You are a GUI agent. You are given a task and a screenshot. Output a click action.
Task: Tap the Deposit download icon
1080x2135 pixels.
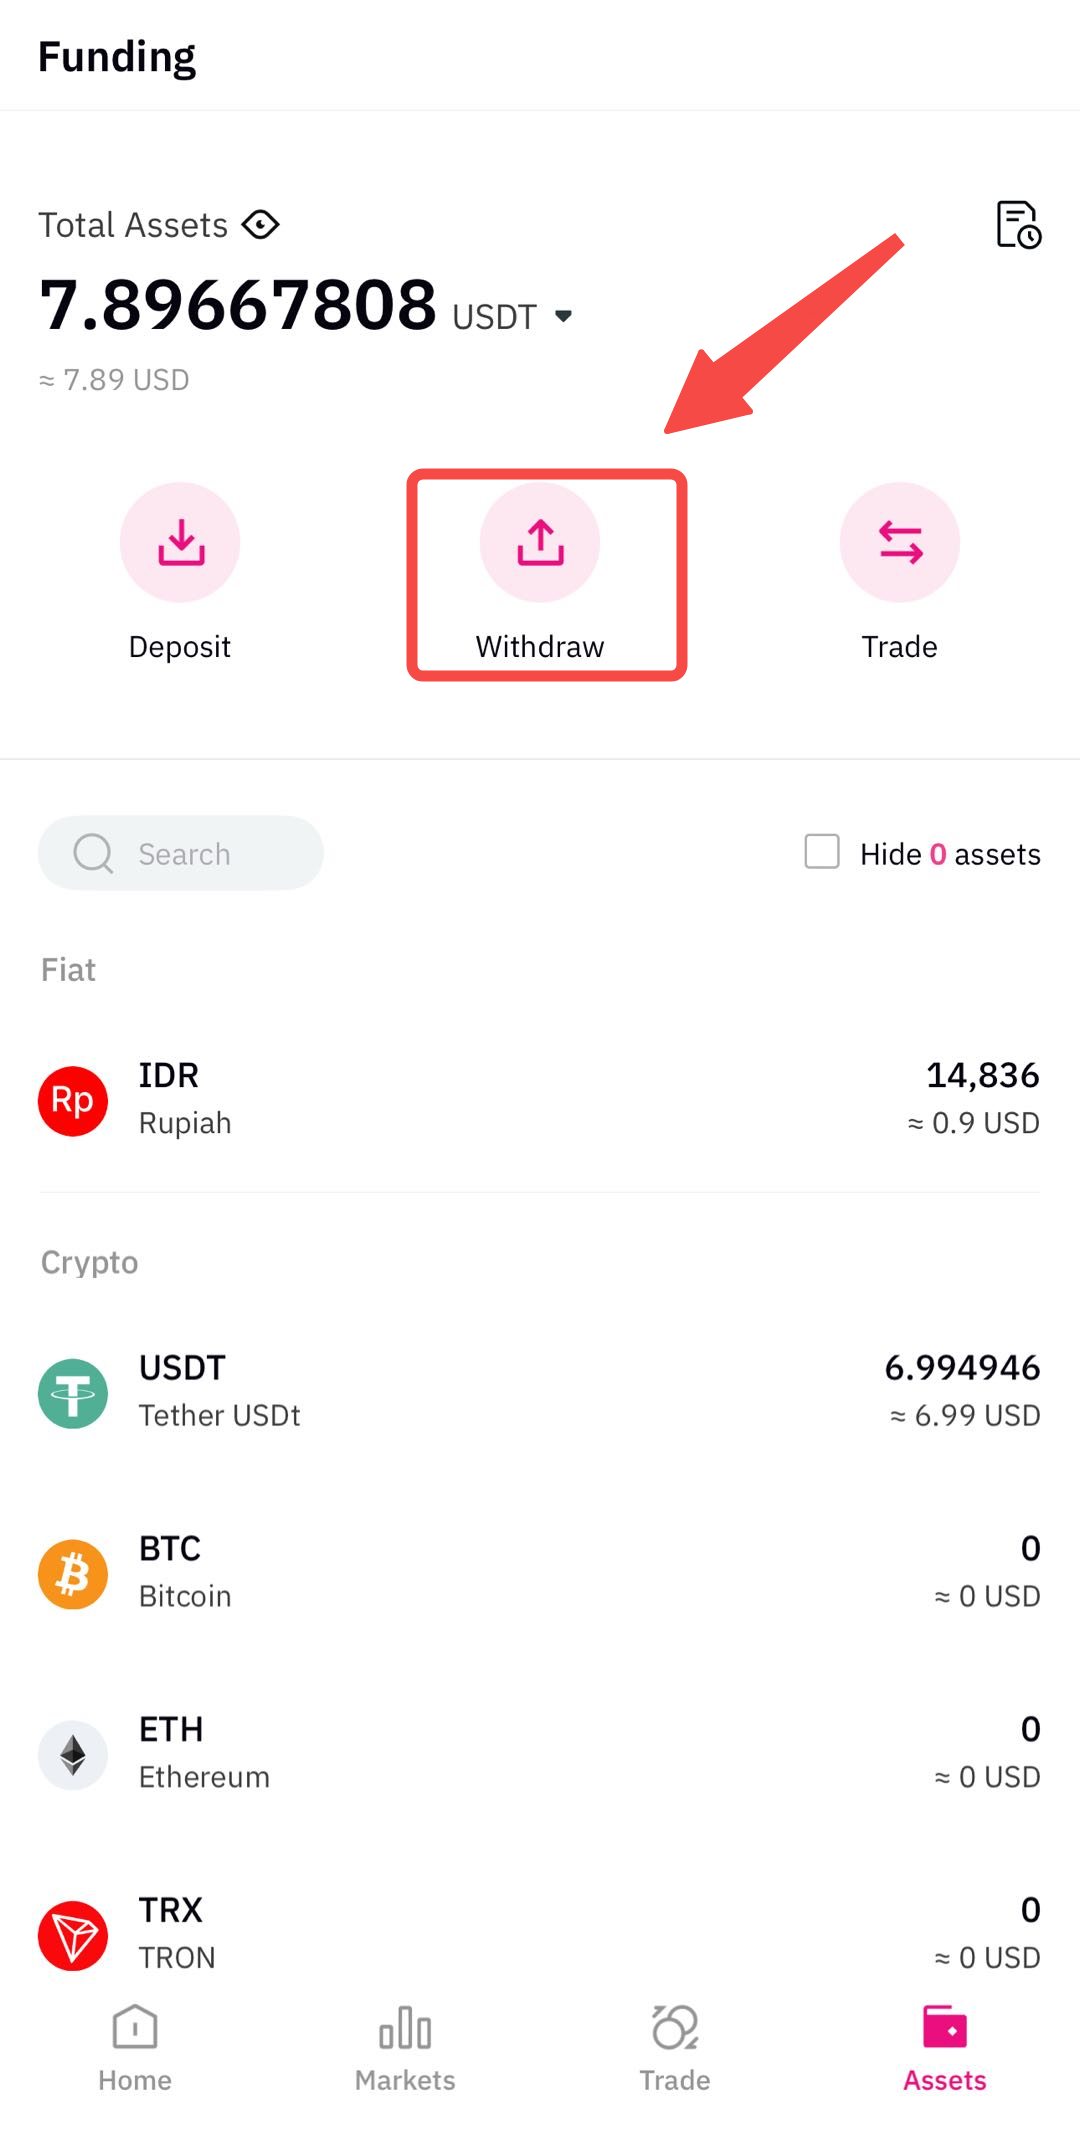pos(180,542)
